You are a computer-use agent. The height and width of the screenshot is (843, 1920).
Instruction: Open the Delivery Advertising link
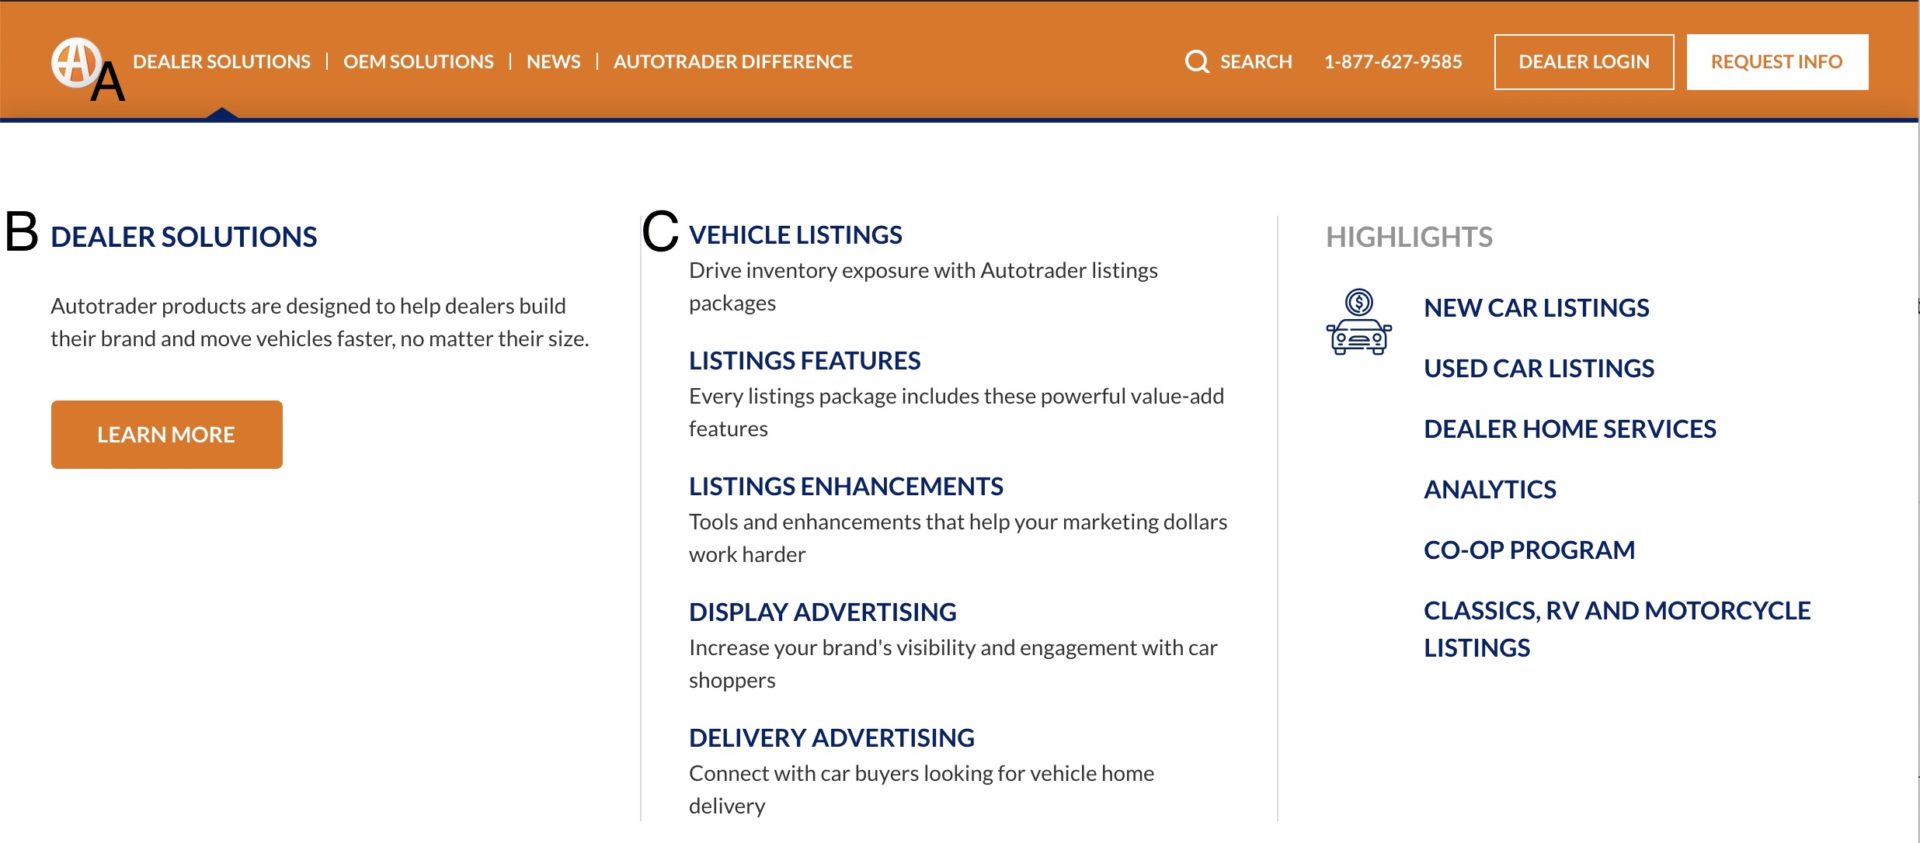(x=831, y=738)
